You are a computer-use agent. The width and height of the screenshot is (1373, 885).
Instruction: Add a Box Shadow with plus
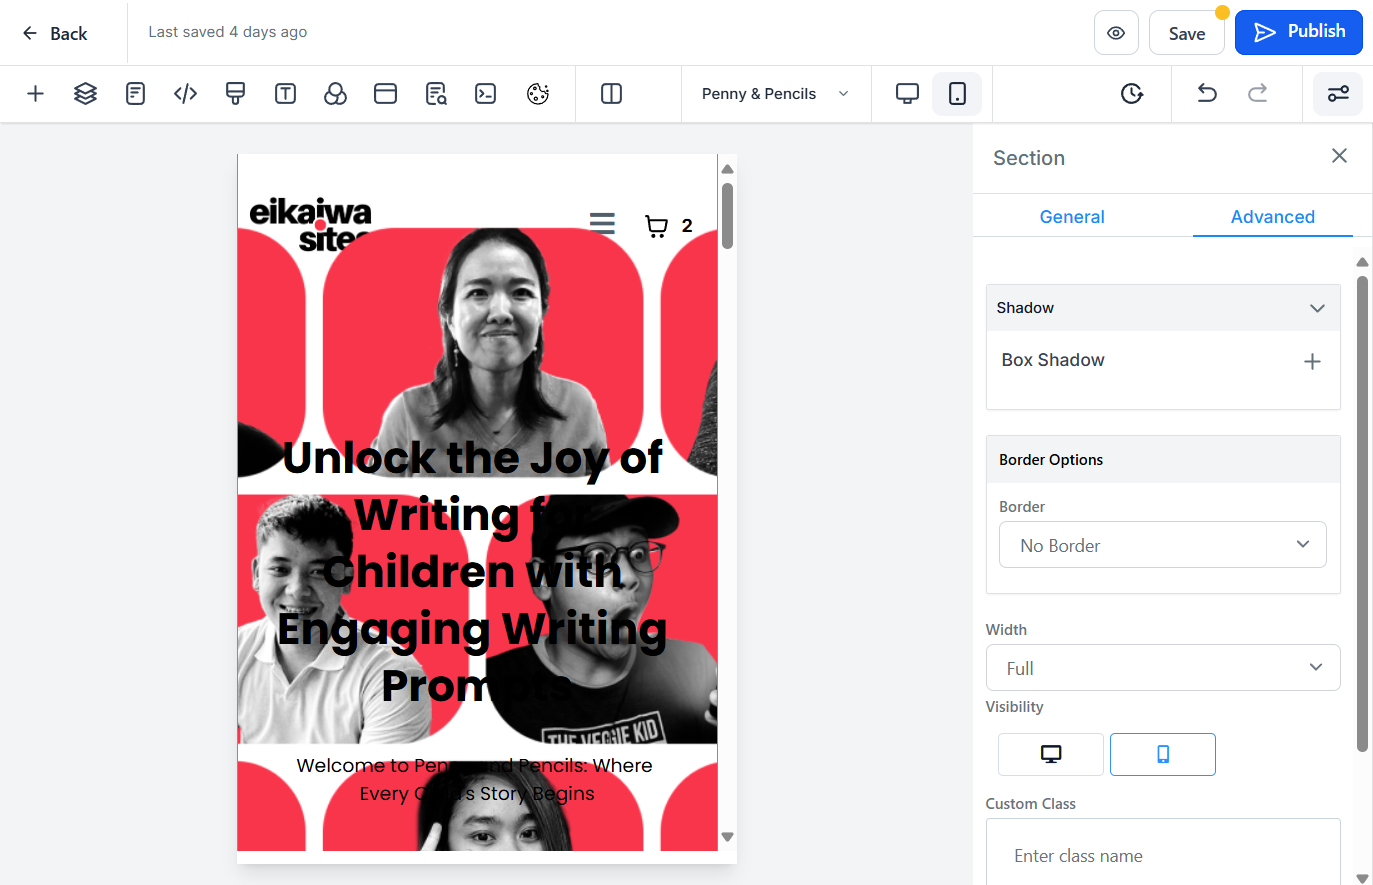tap(1312, 361)
